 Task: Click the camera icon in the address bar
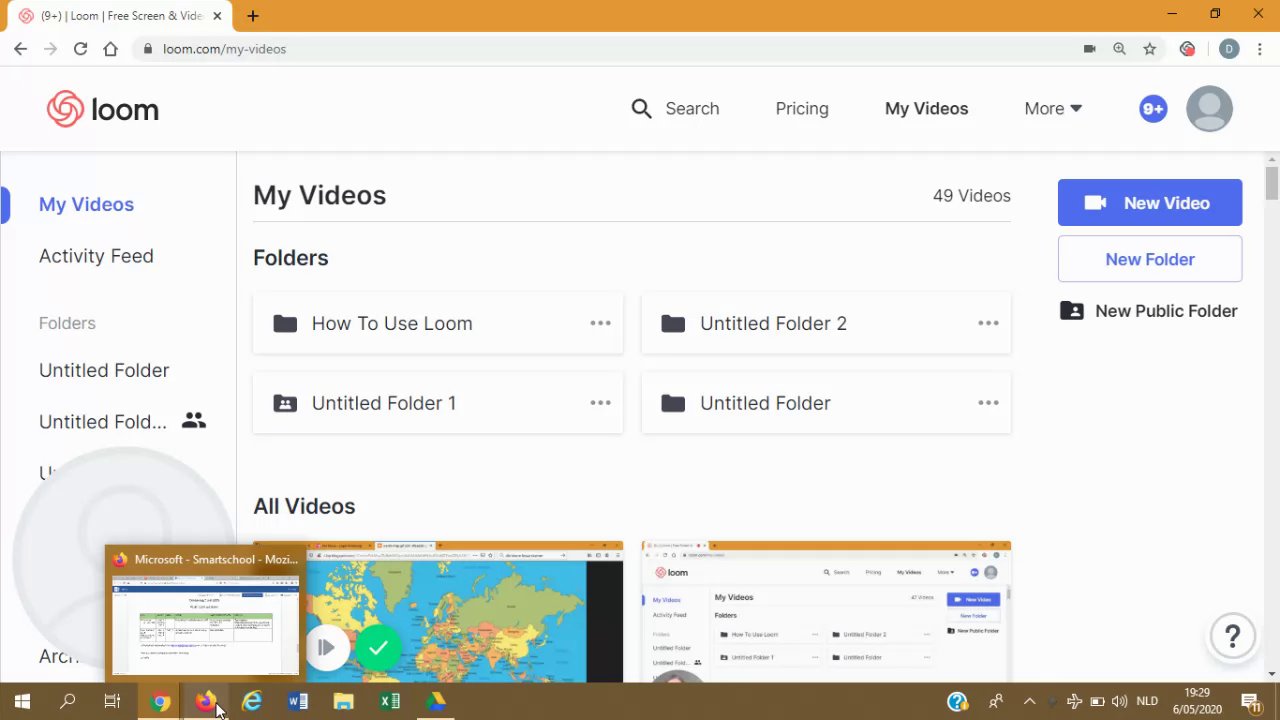tap(1090, 49)
